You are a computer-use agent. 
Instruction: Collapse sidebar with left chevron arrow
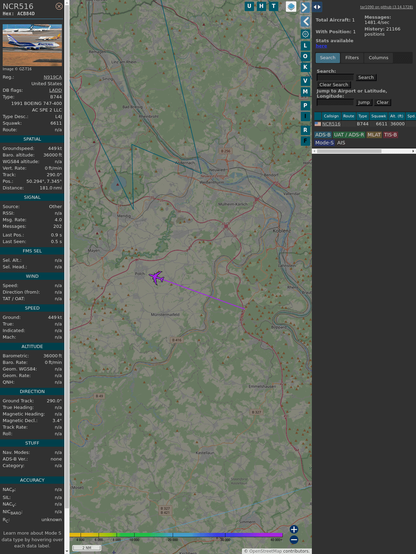[305, 22]
